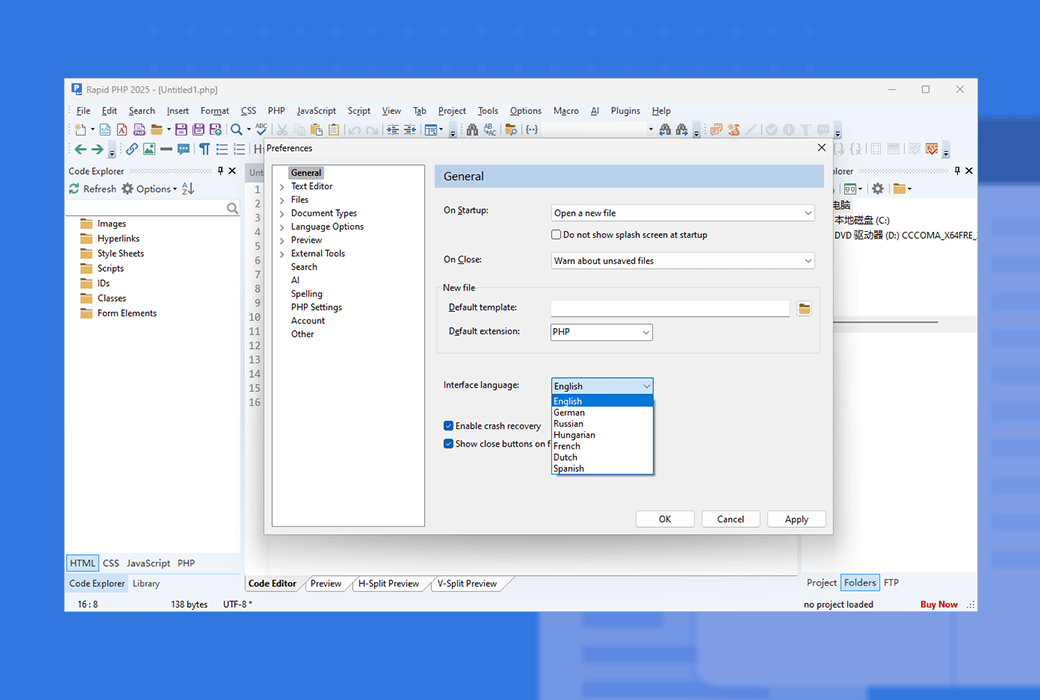Uncheck 'Enable crash recovery' checkbox
This screenshot has height=700, width=1040.
click(449, 426)
